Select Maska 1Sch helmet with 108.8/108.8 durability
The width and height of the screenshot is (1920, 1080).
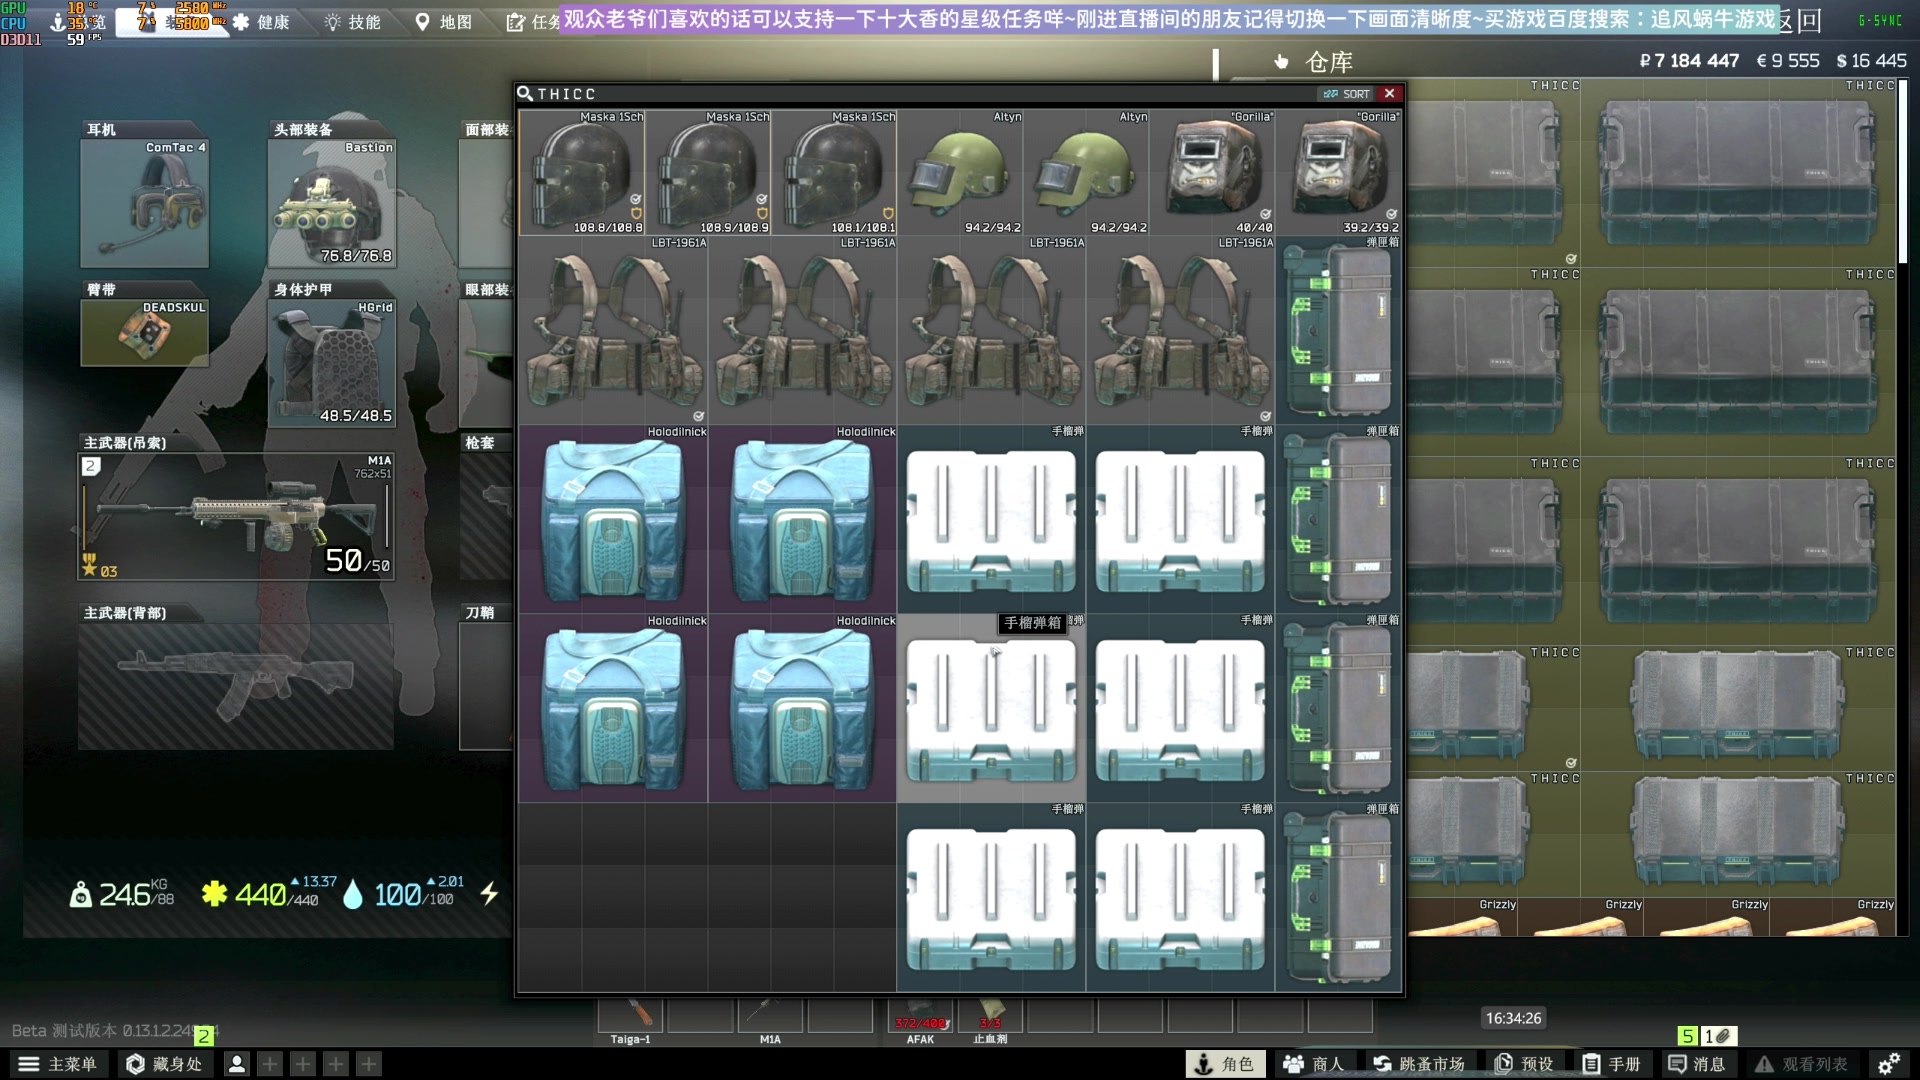click(x=582, y=173)
